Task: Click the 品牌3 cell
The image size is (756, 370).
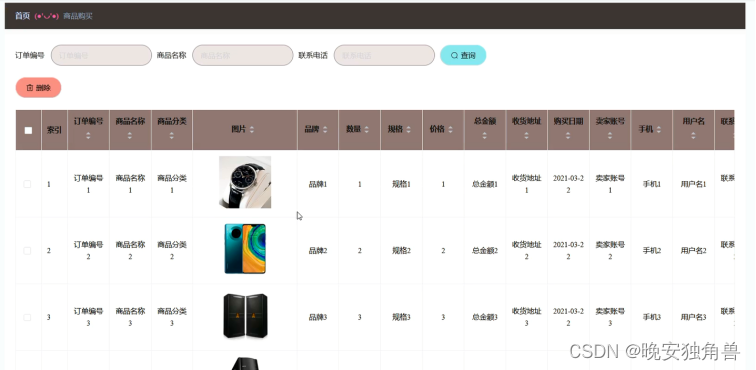Action: [x=318, y=317]
